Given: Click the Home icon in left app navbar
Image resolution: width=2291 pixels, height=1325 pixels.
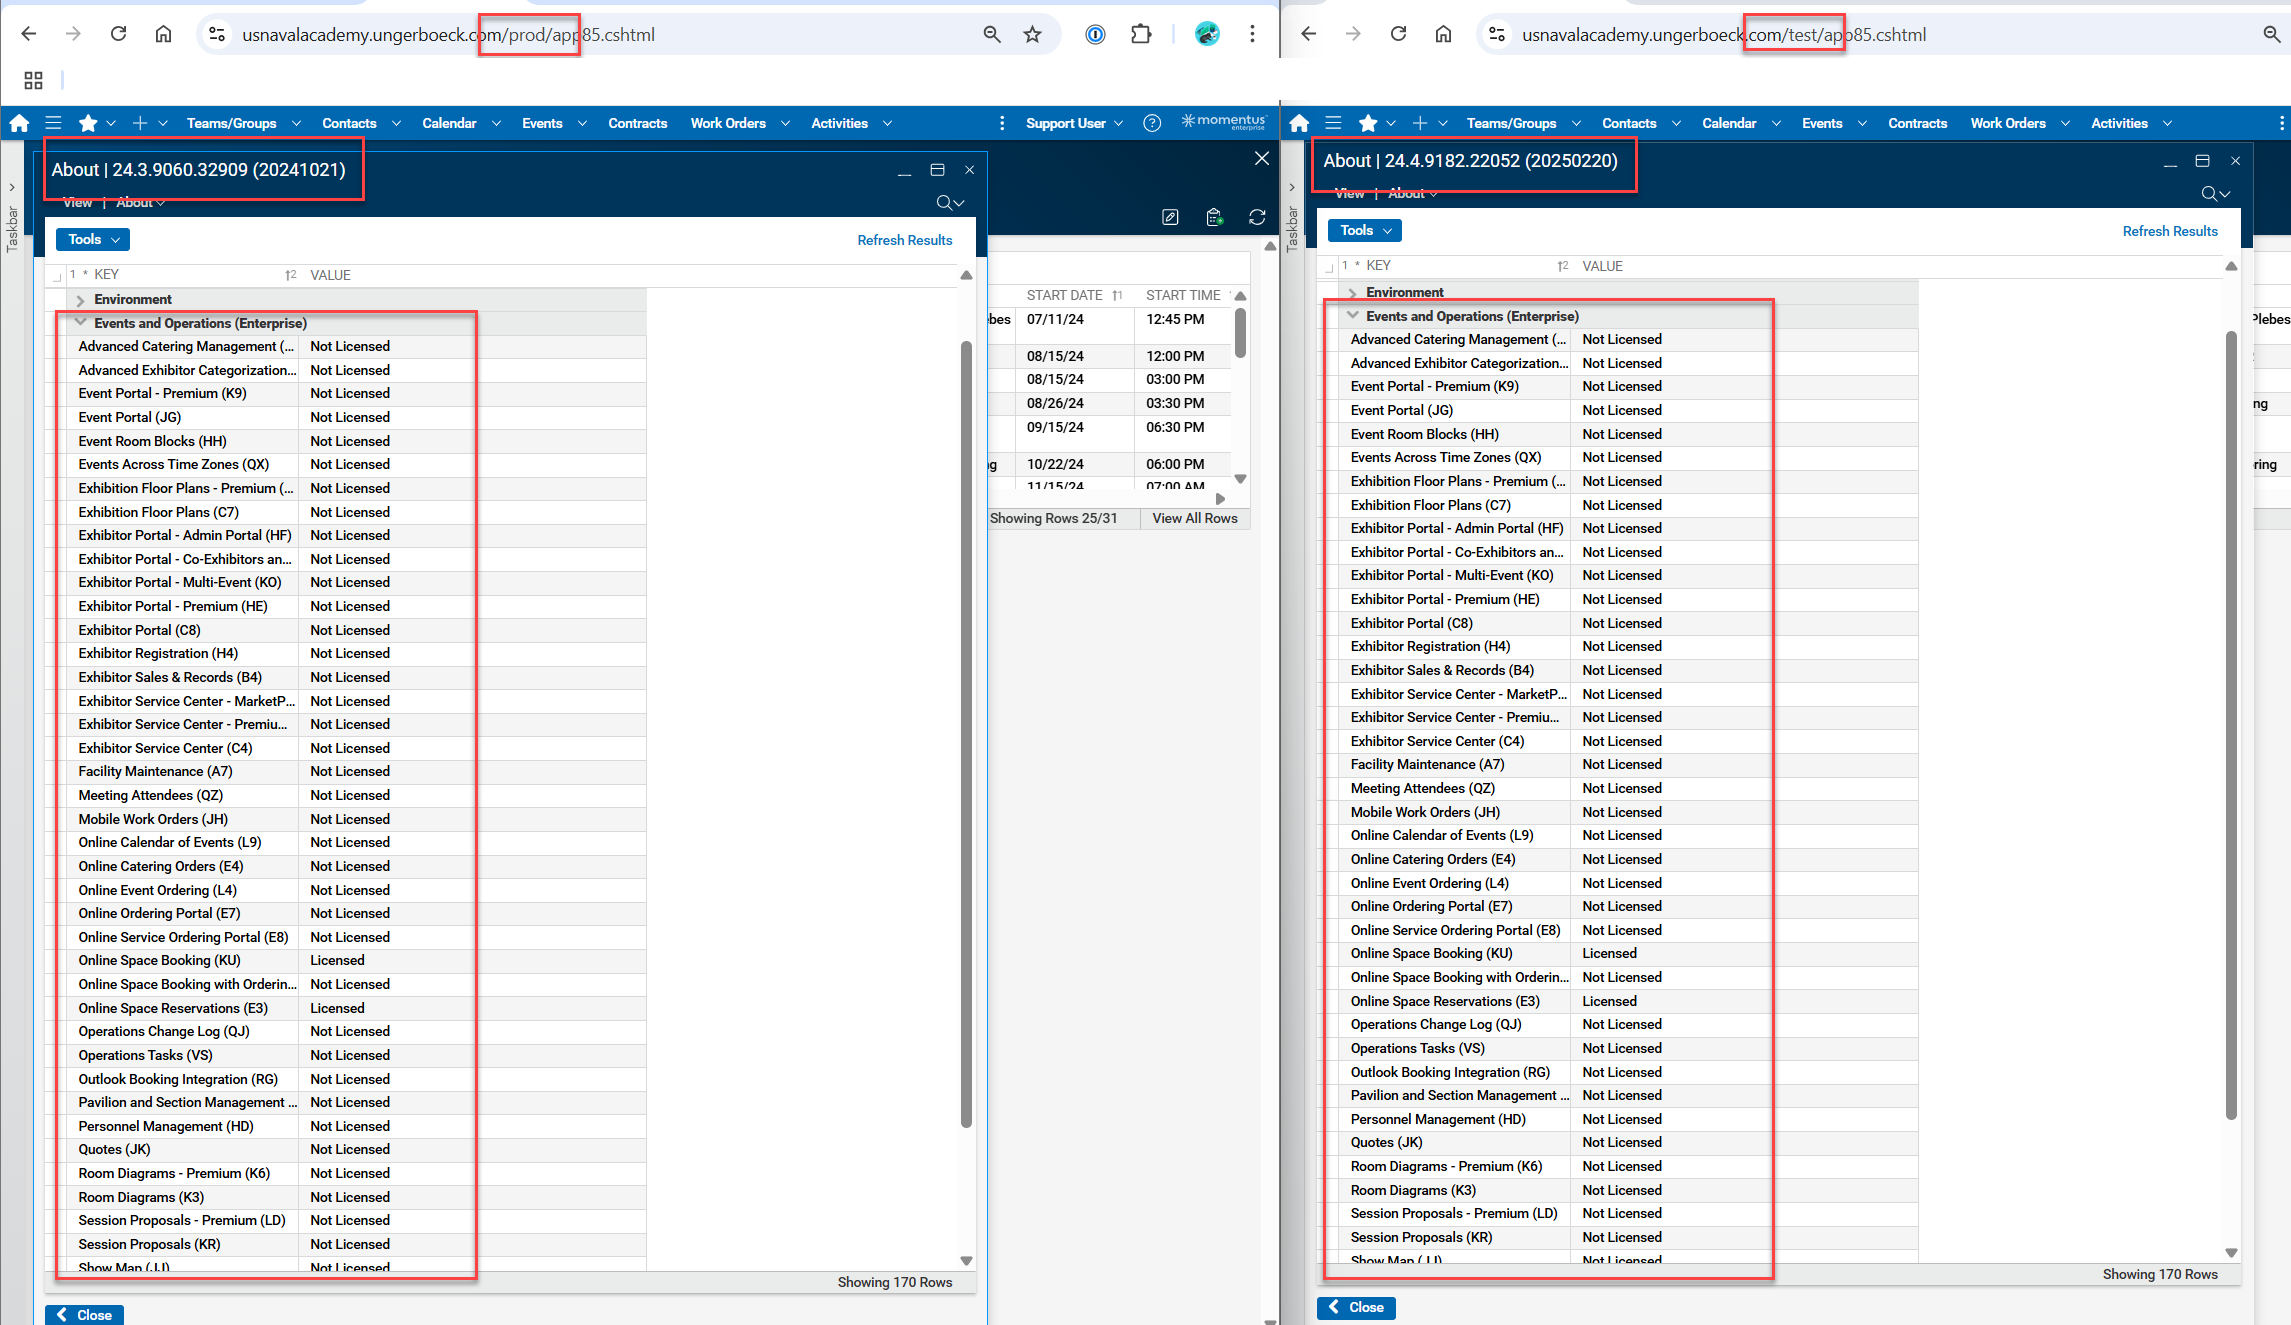Looking at the screenshot, I should pos(19,123).
